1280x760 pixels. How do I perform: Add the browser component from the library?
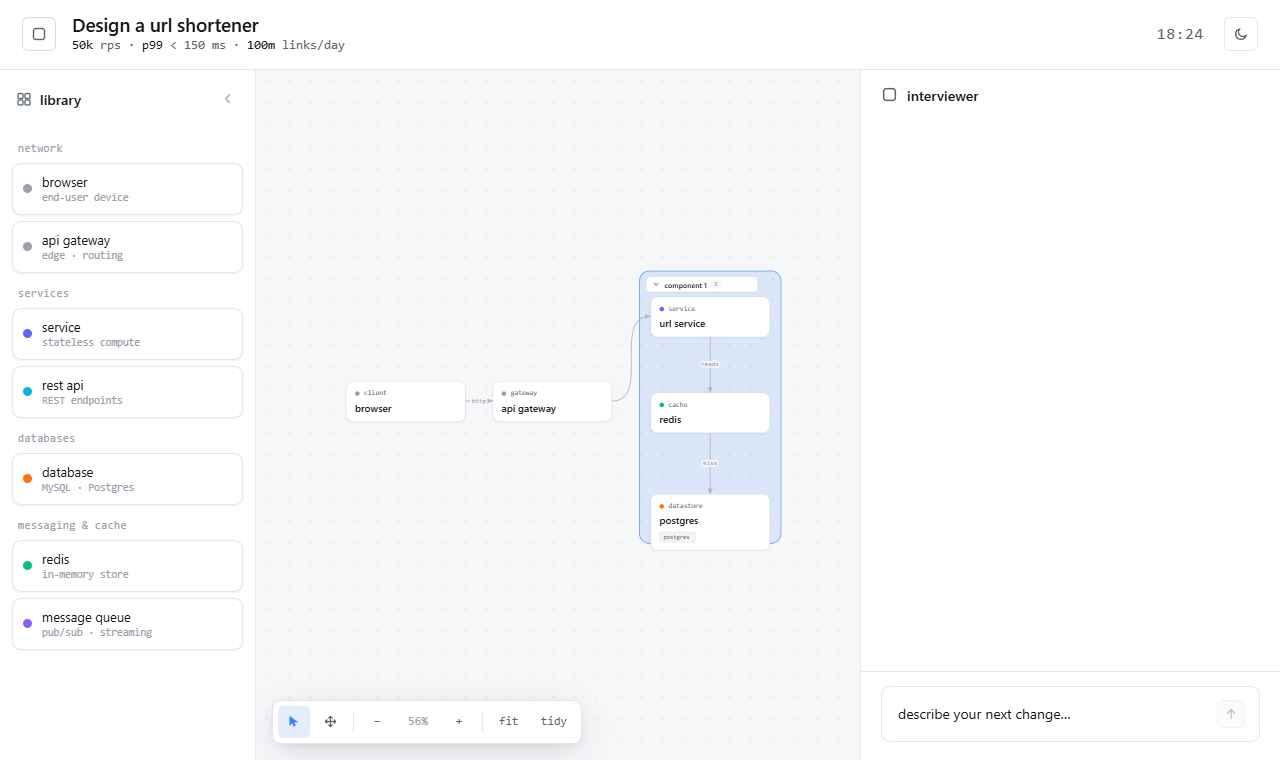(127, 189)
